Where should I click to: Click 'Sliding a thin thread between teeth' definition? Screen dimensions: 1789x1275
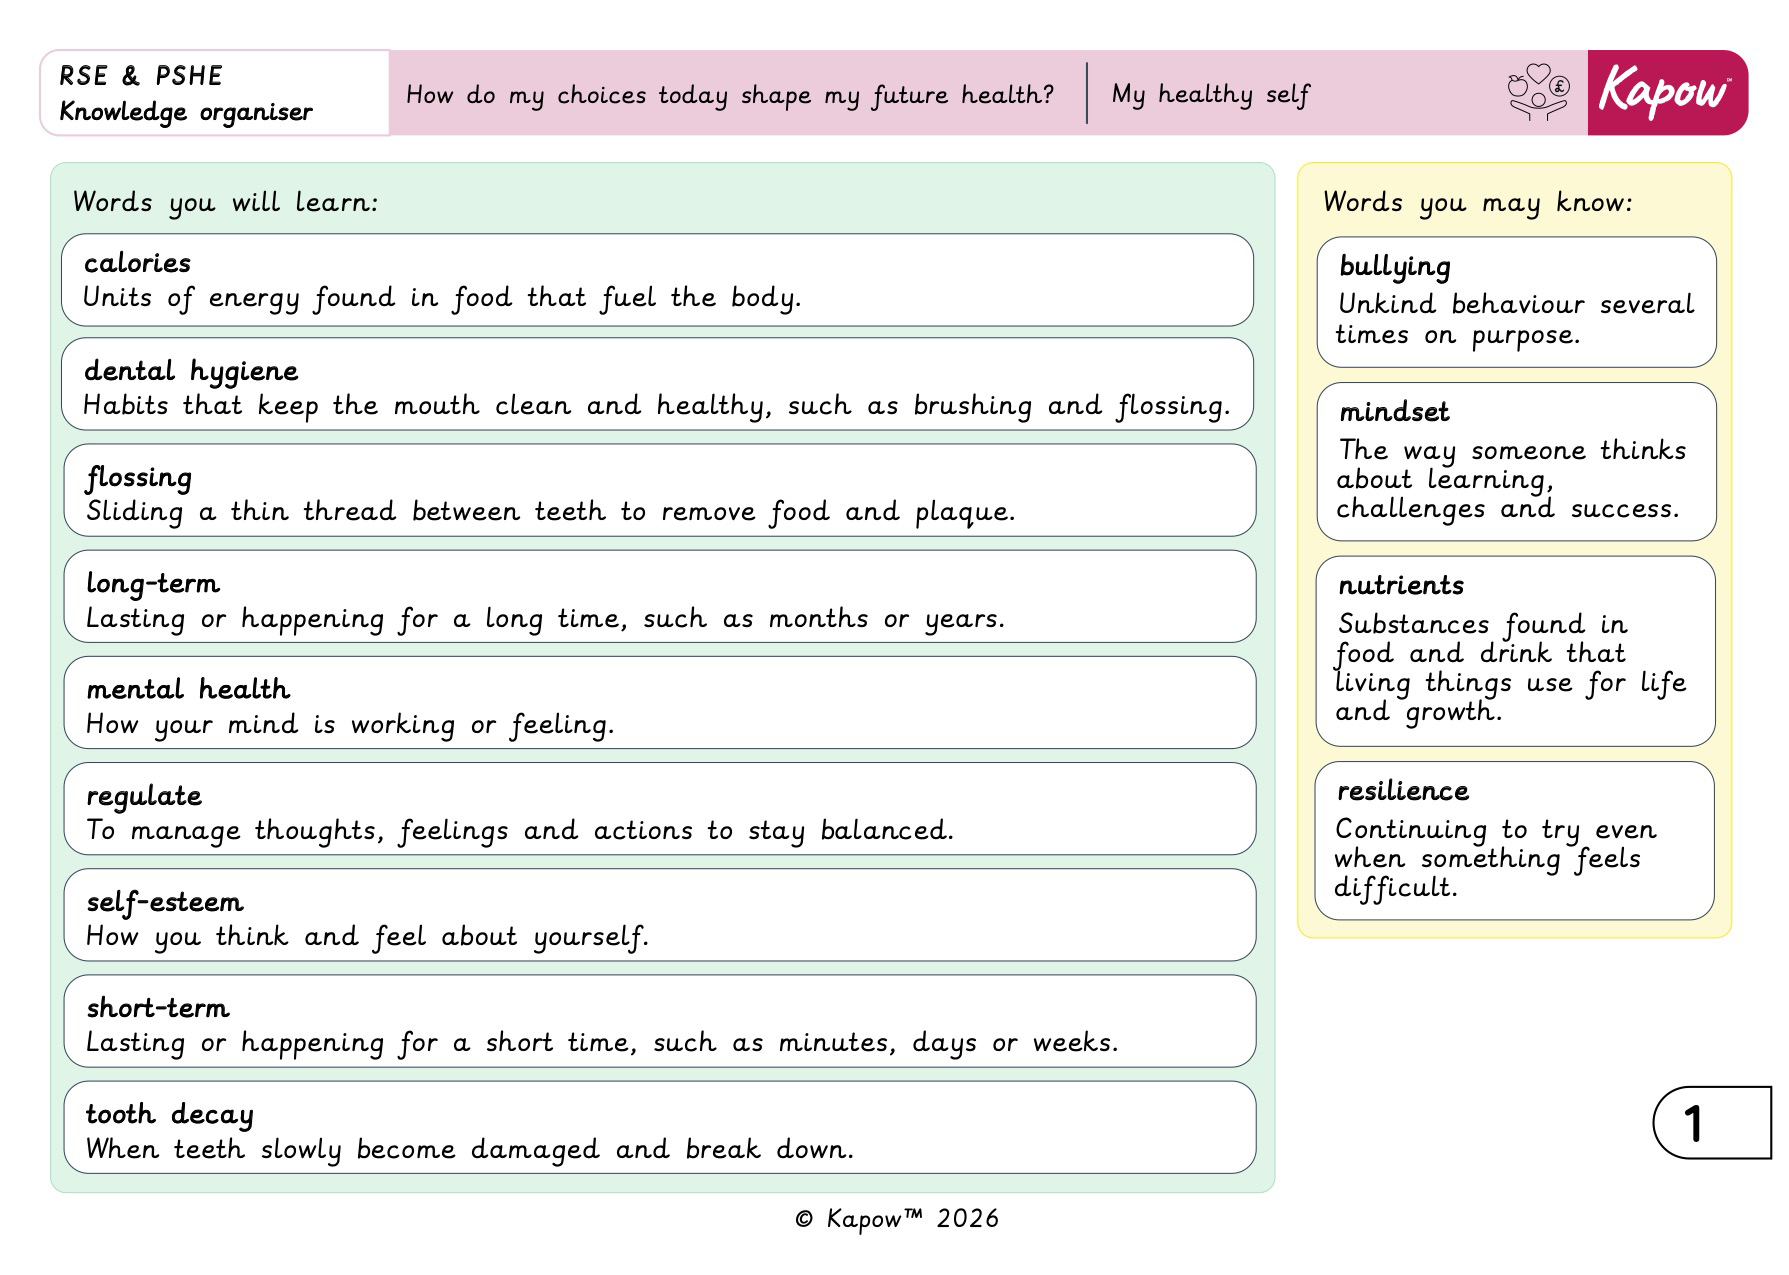[x=551, y=512]
